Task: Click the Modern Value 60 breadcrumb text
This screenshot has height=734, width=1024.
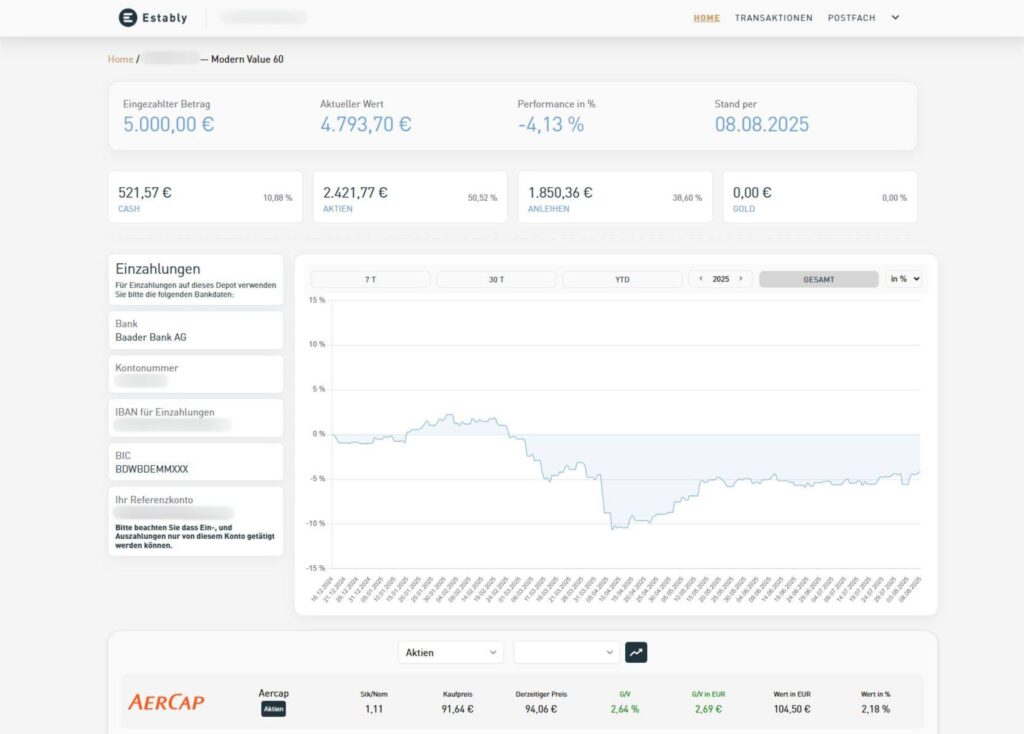Action: [x=247, y=59]
